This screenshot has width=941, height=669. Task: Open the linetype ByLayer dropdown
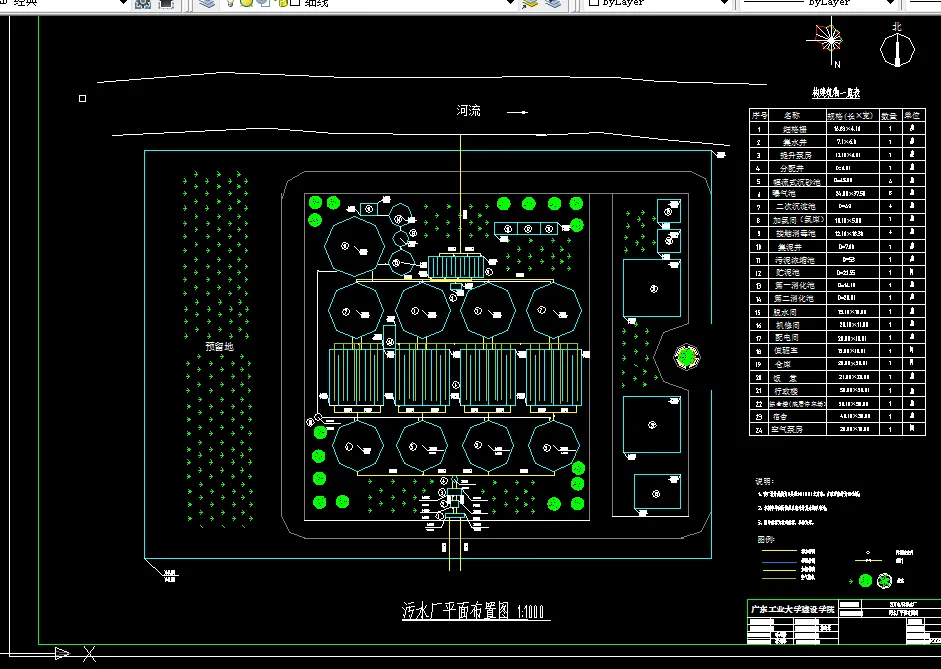pyautogui.click(x=890, y=3)
